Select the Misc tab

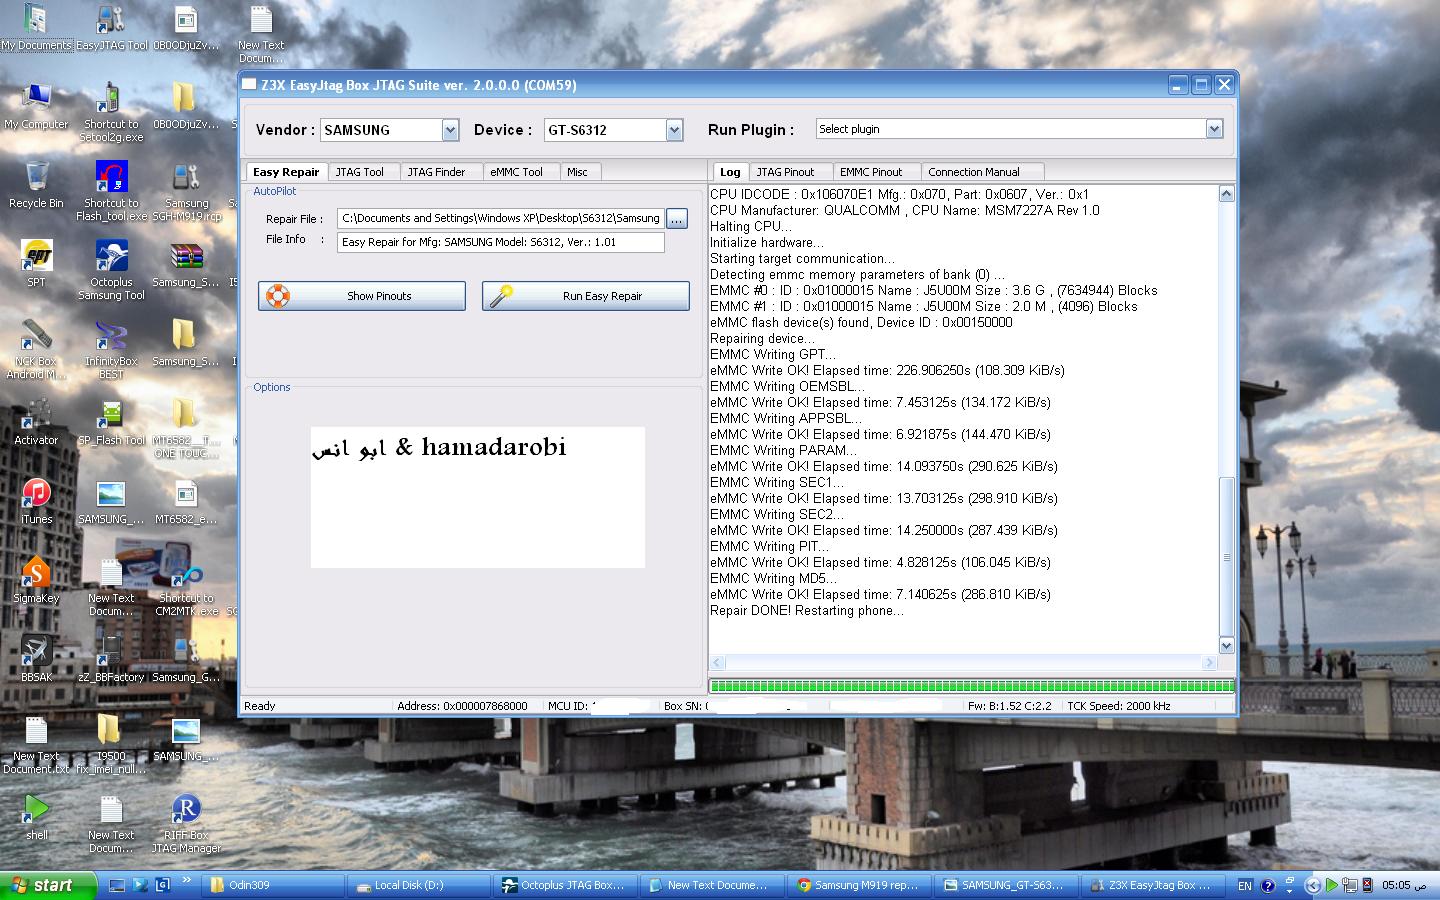[x=578, y=172]
